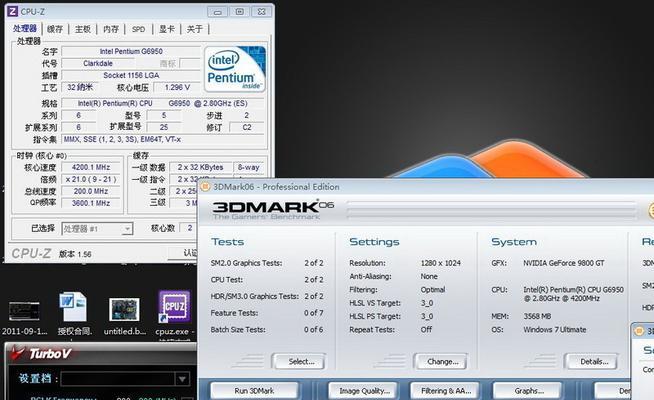Click the 8-way cache value
The height and width of the screenshot is (400, 654).
(x=248, y=167)
